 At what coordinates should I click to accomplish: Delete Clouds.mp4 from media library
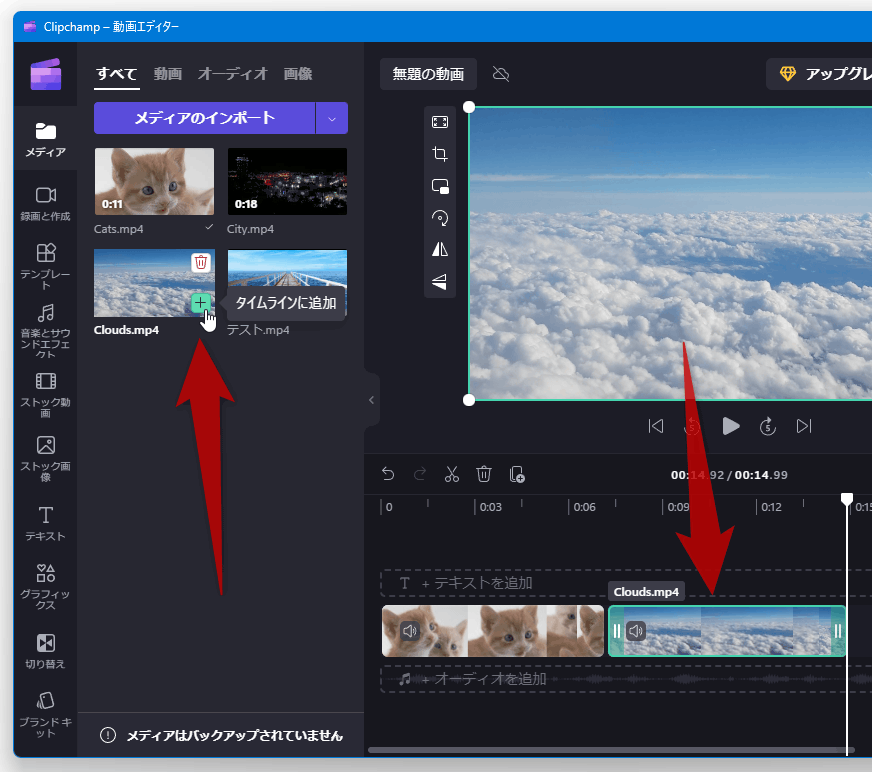pyautogui.click(x=201, y=262)
